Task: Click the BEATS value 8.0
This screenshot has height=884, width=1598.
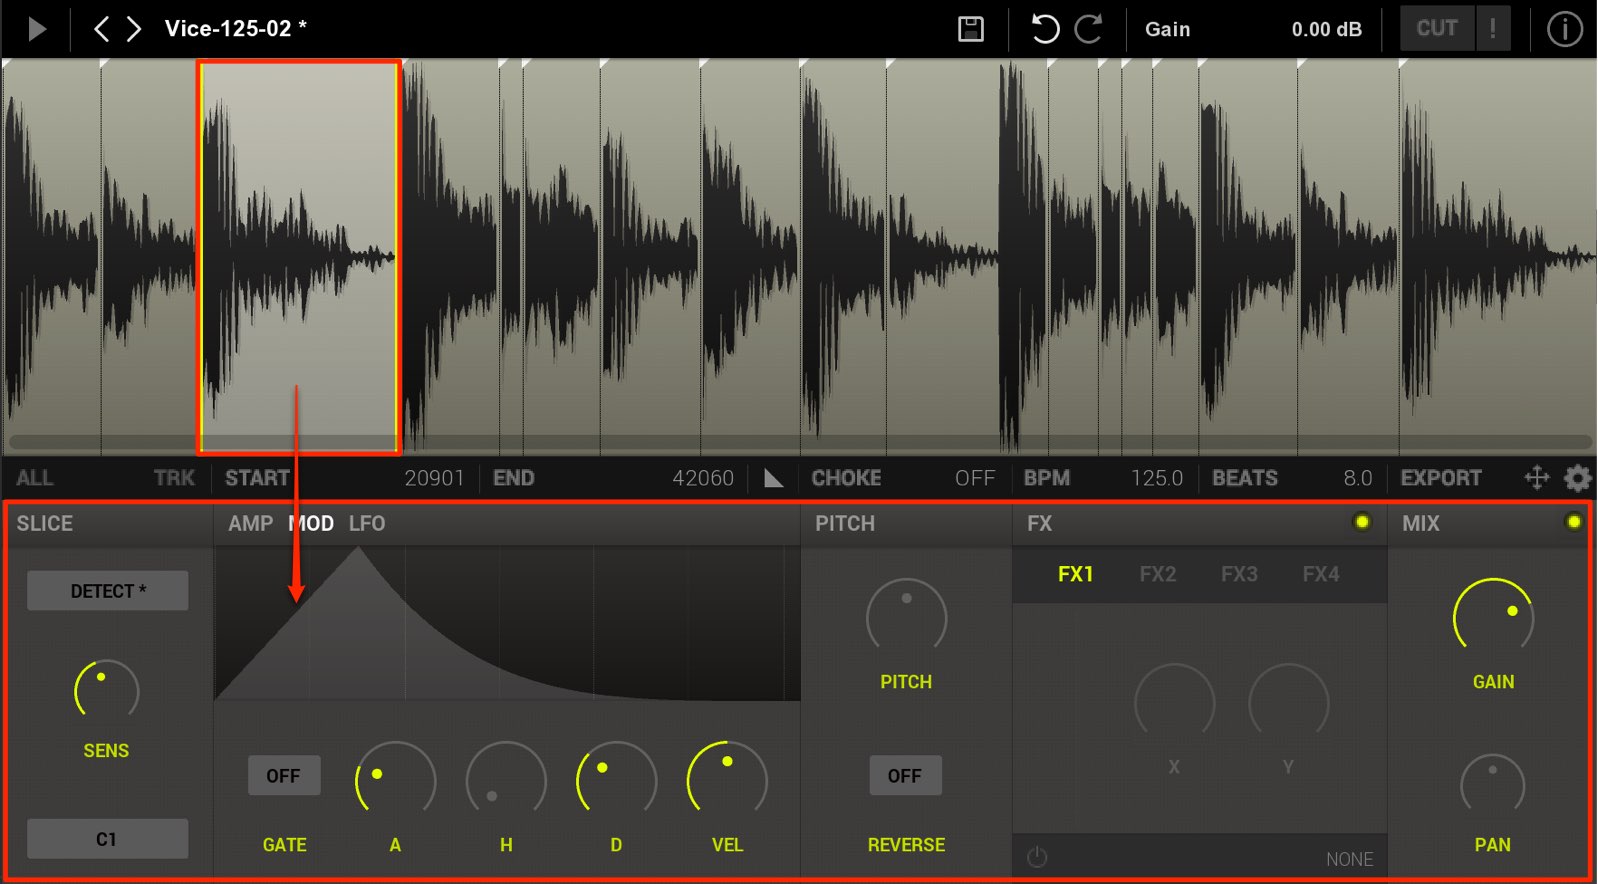Action: 1358,478
